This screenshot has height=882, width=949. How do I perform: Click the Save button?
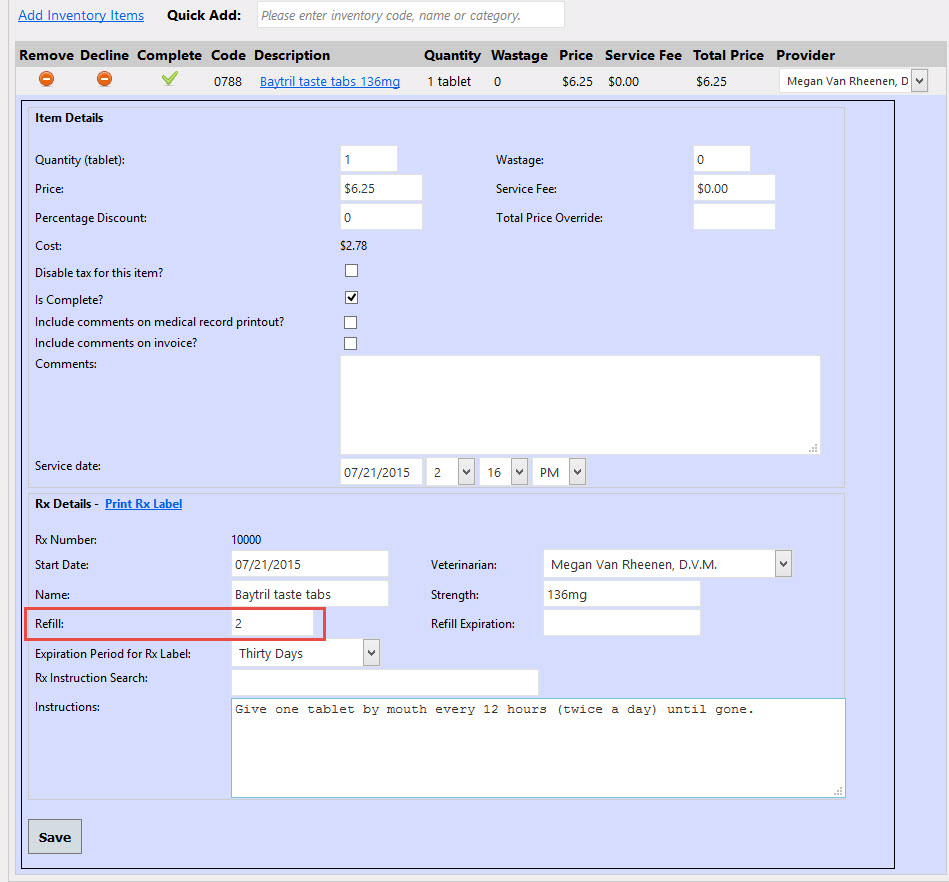55,837
